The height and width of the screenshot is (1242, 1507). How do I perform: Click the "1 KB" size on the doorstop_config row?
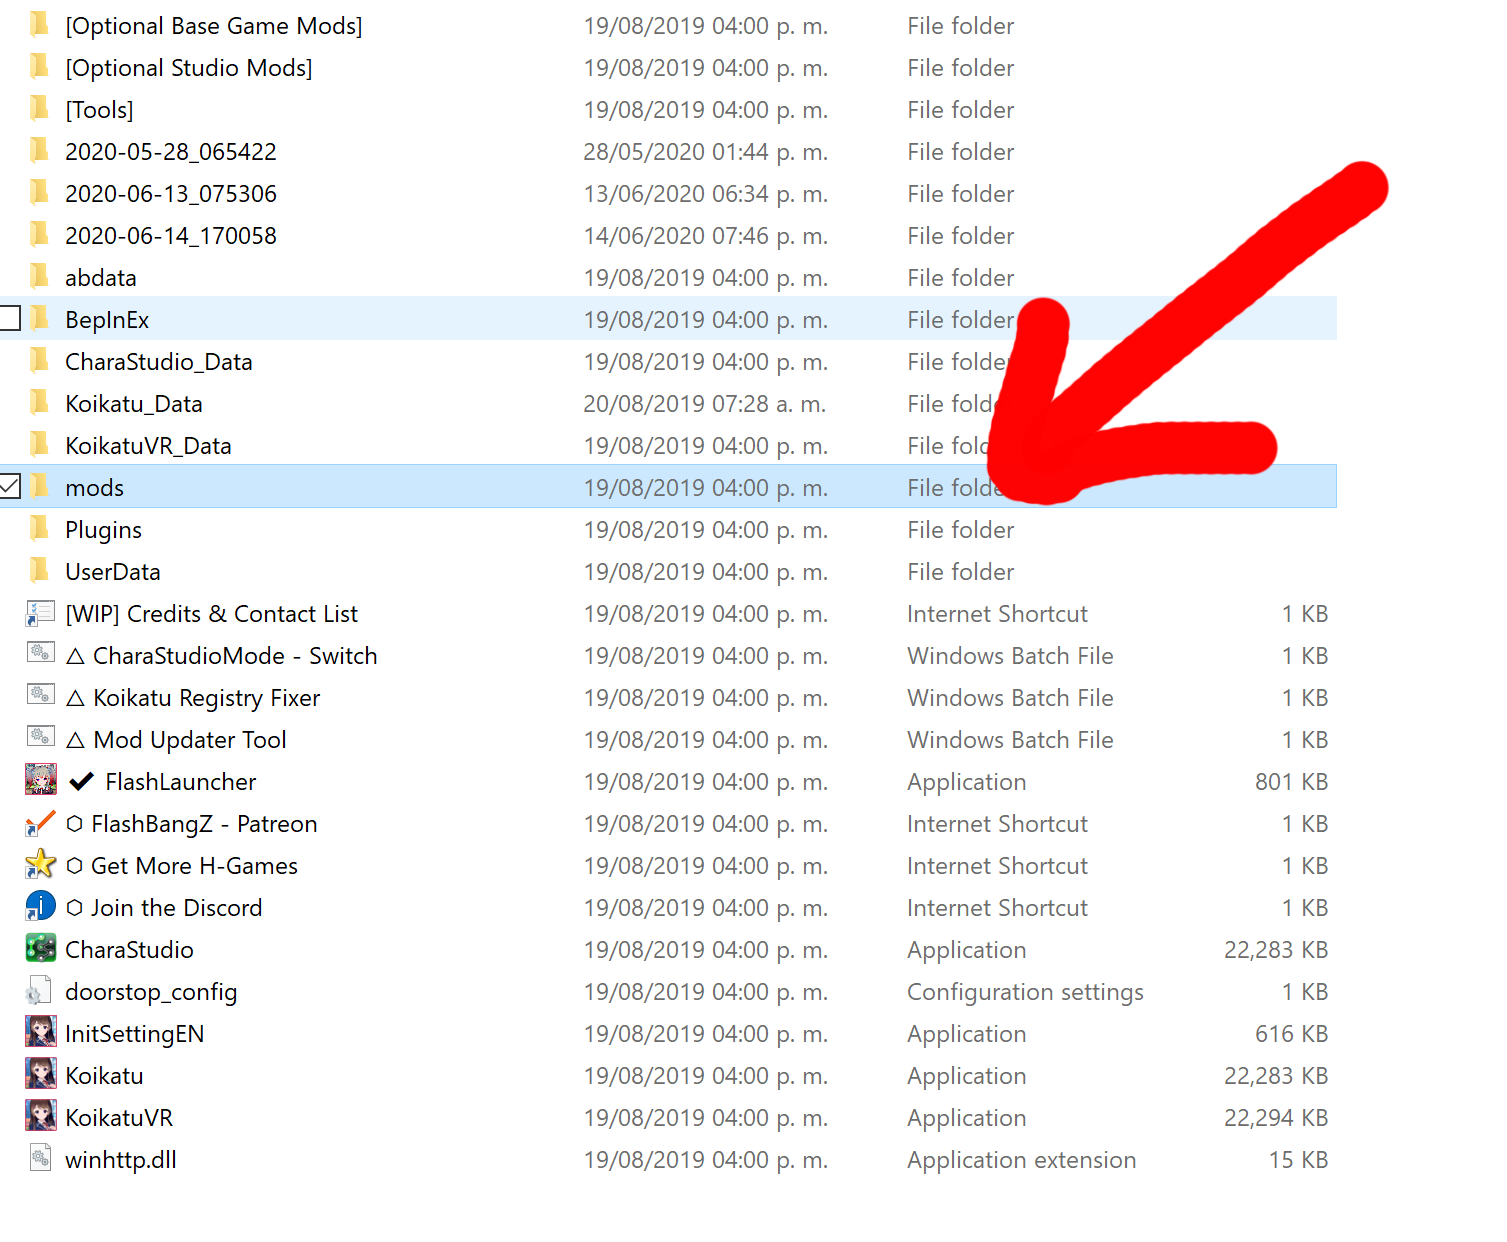(1306, 992)
